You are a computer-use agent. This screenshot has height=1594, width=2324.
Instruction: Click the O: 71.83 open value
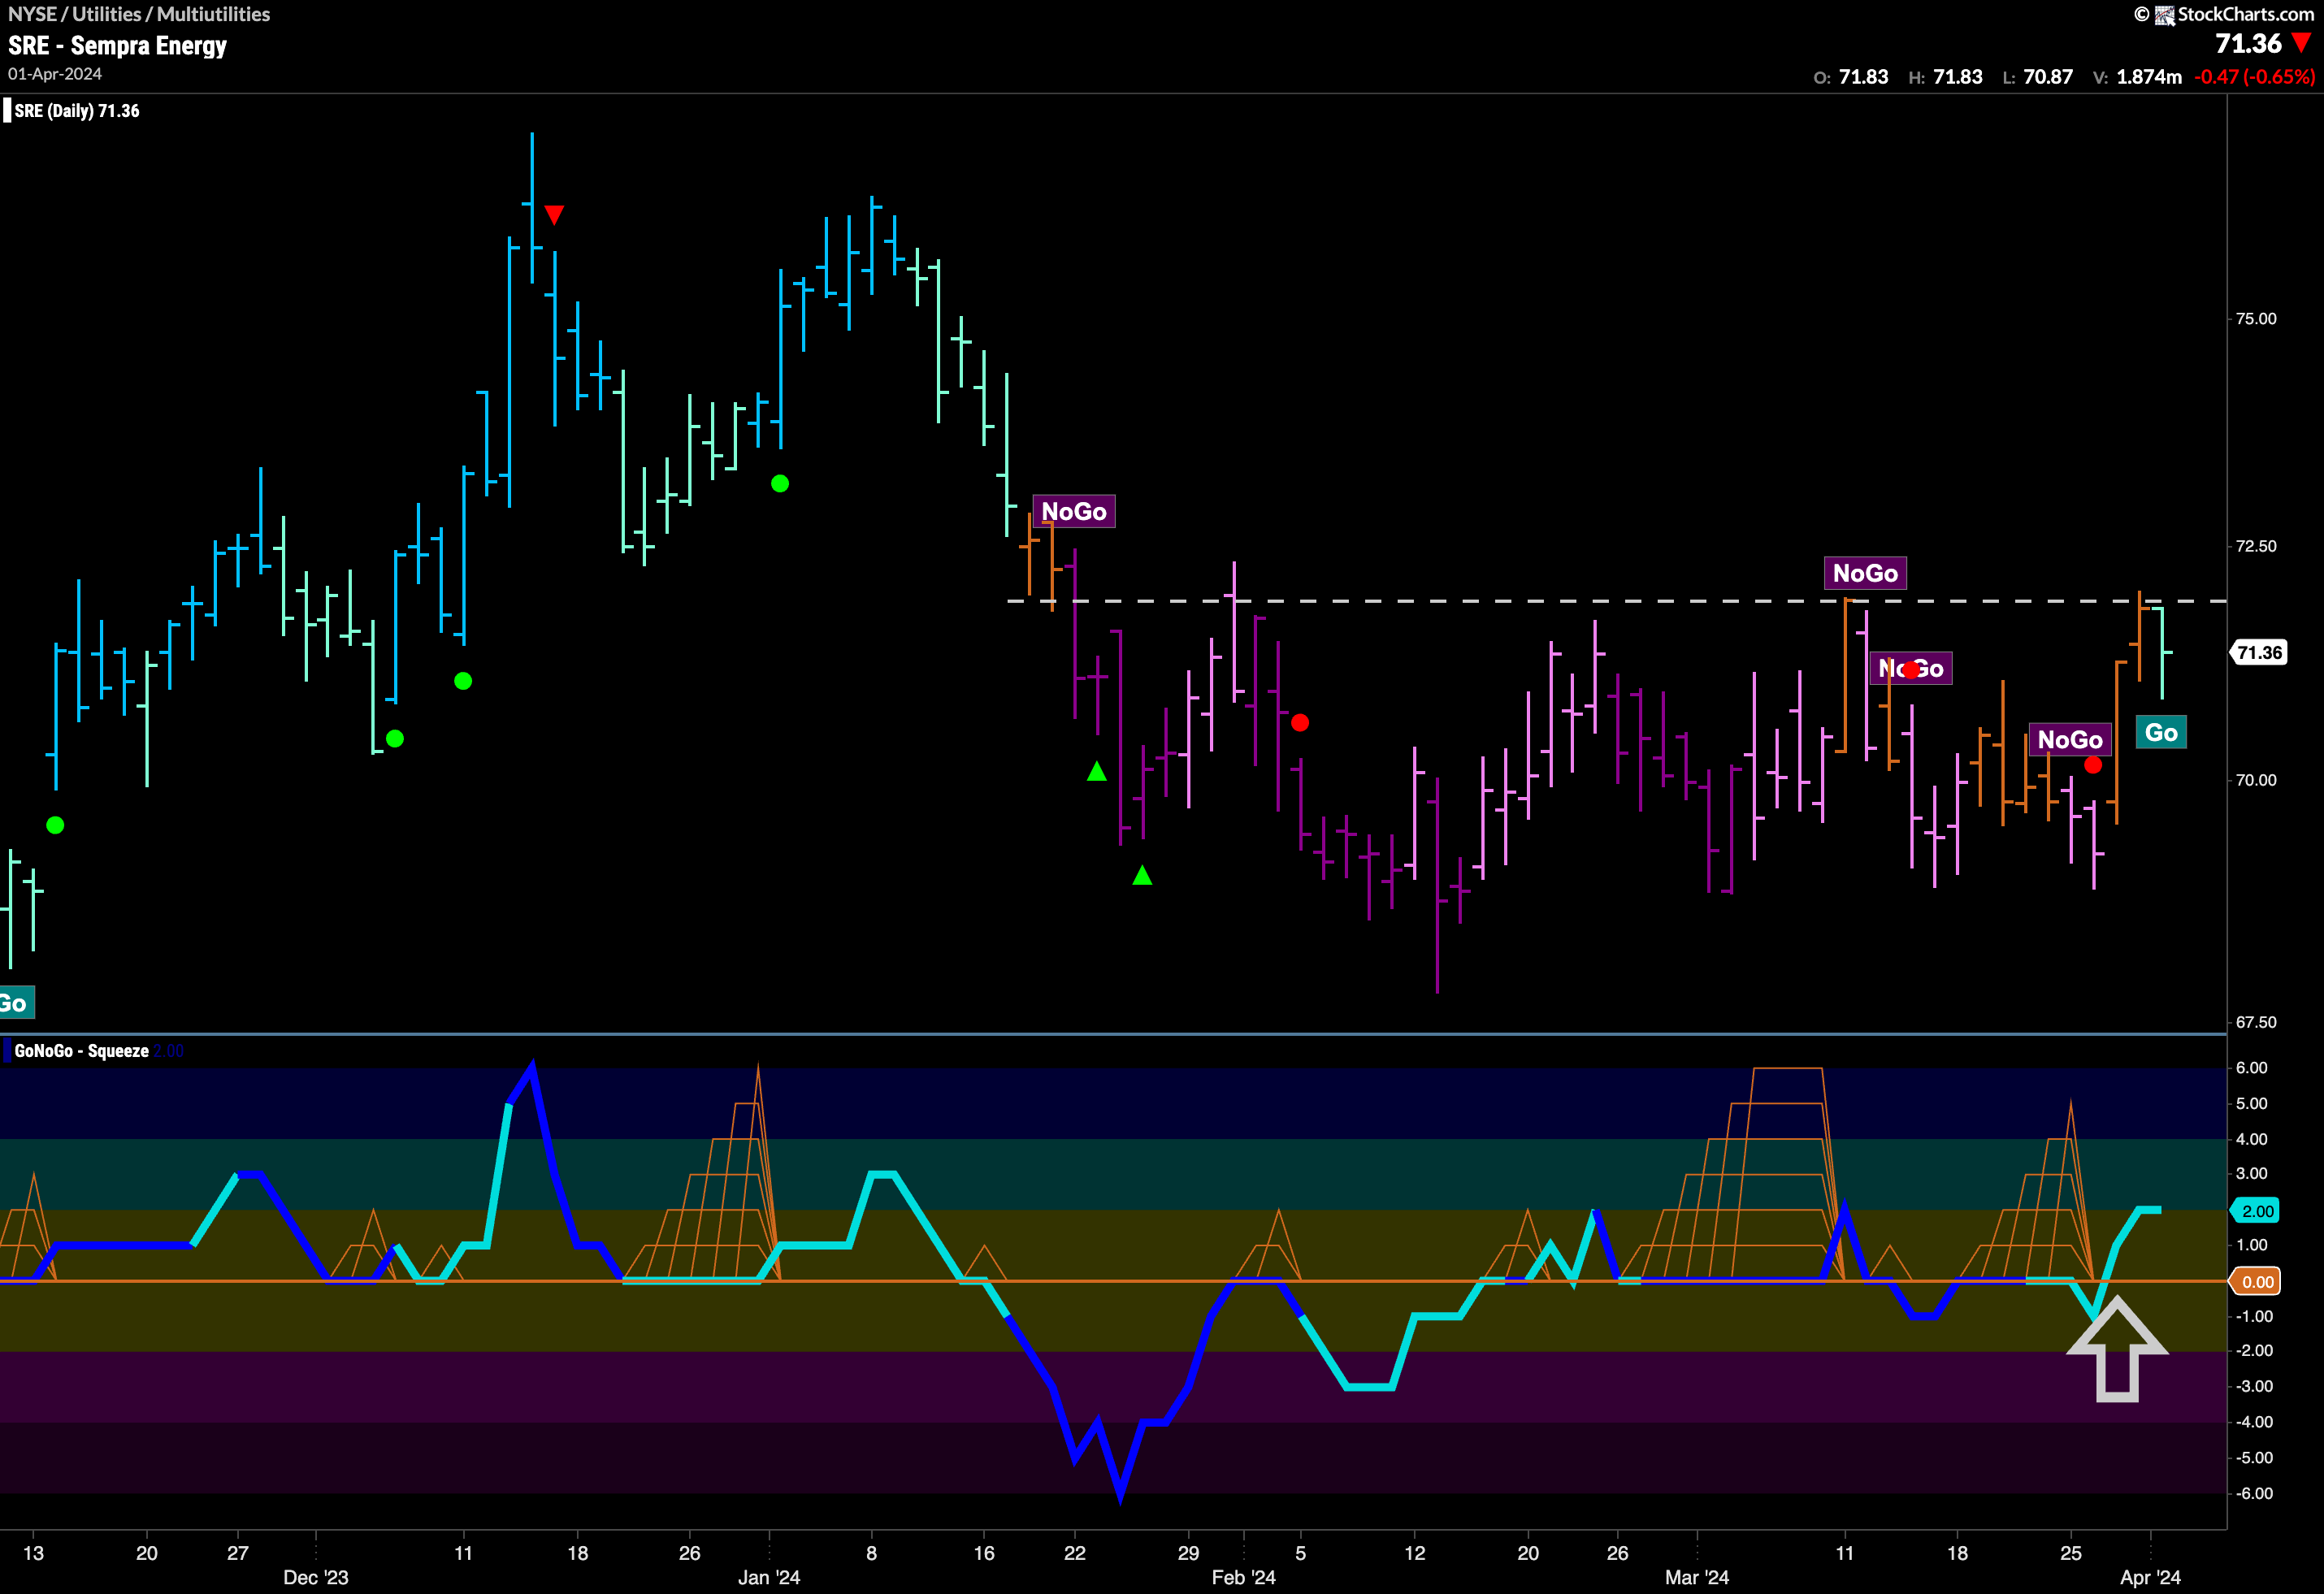point(1851,77)
